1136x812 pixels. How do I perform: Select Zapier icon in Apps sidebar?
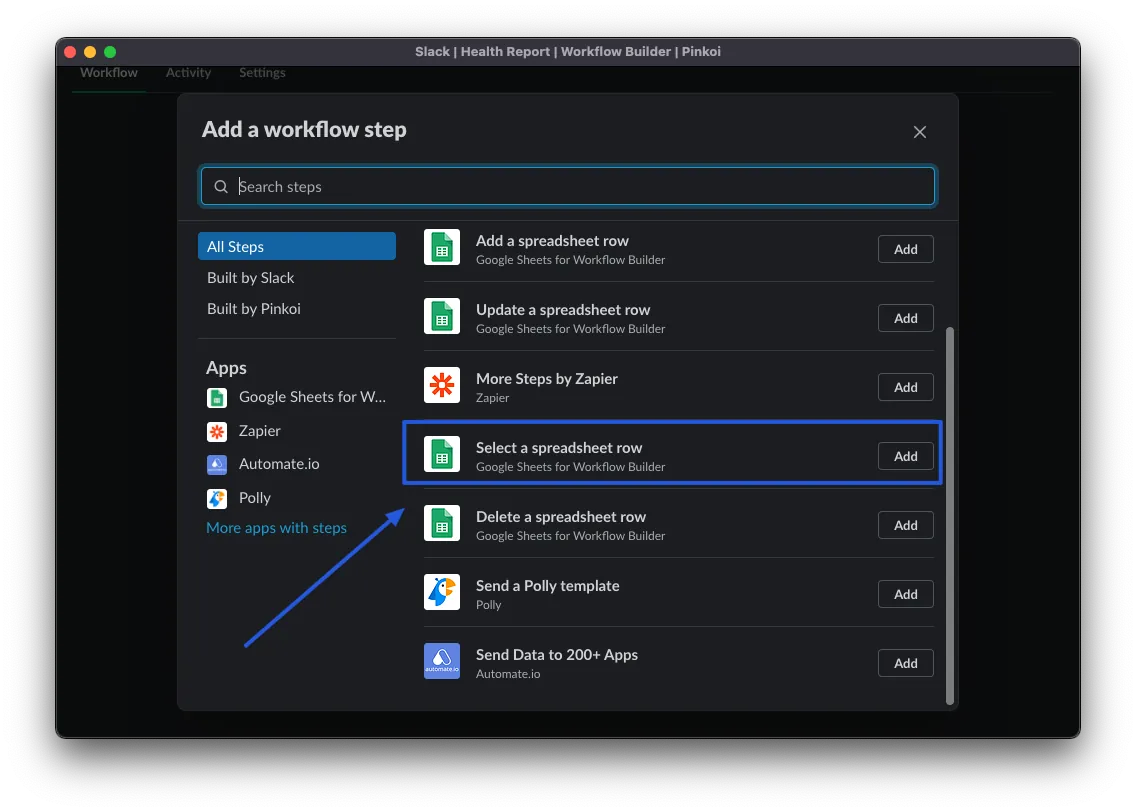coord(217,431)
